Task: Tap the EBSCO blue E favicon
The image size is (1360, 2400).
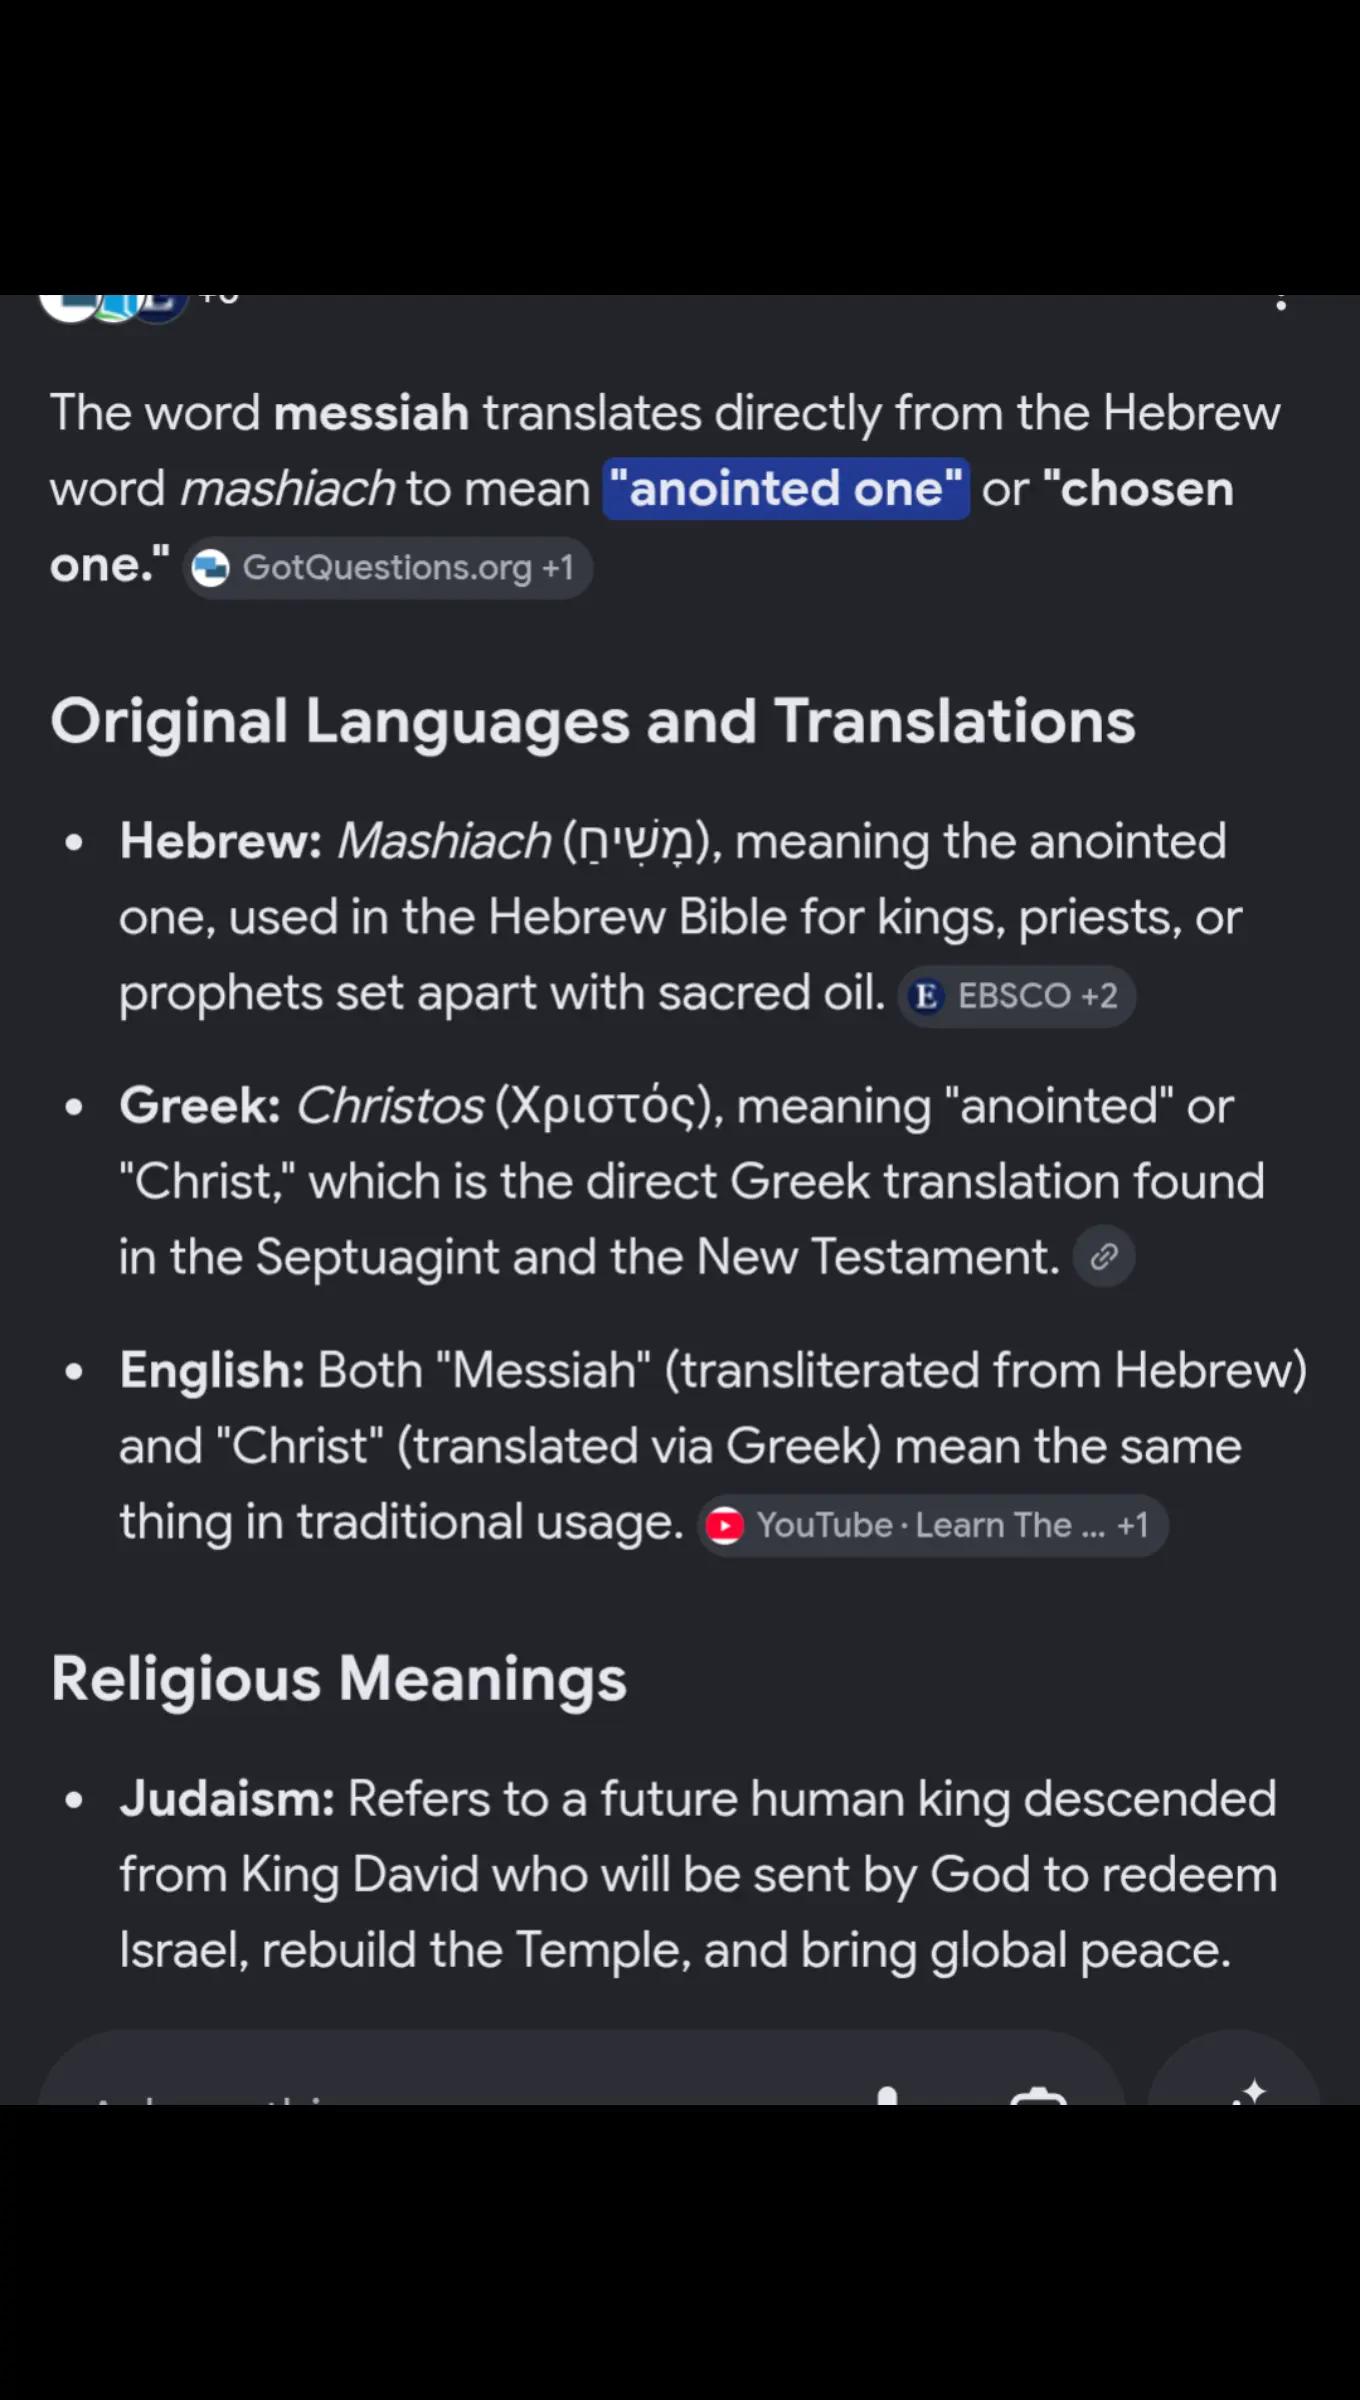Action: coord(926,996)
